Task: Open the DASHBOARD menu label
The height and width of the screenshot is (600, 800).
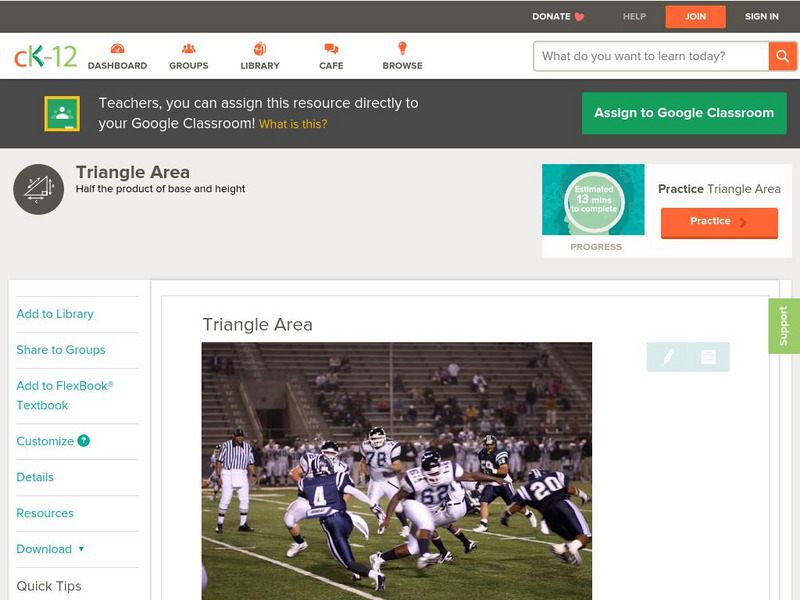Action: pos(117,66)
